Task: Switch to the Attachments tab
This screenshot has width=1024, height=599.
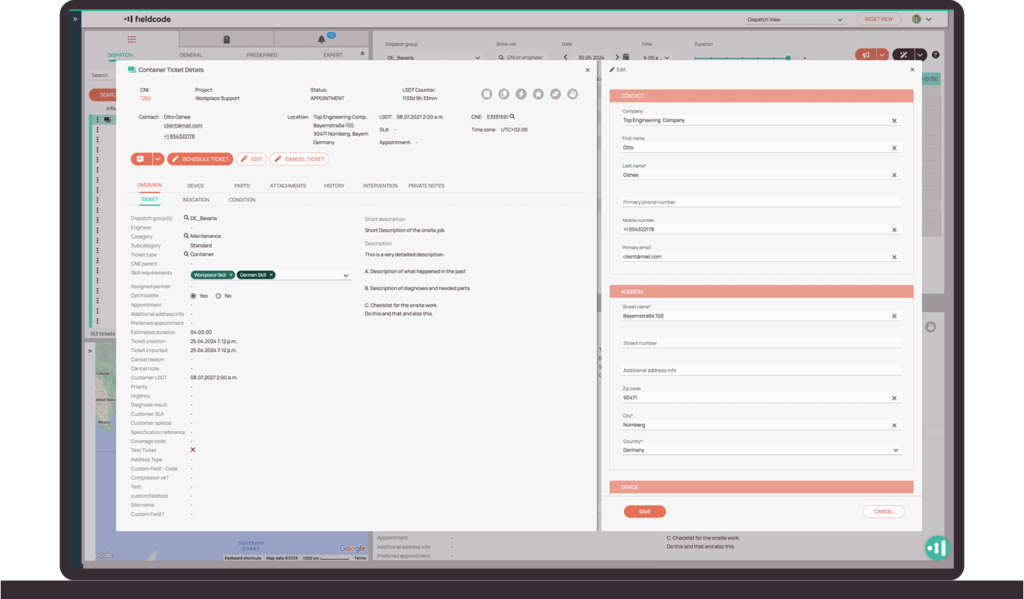Action: click(287, 186)
